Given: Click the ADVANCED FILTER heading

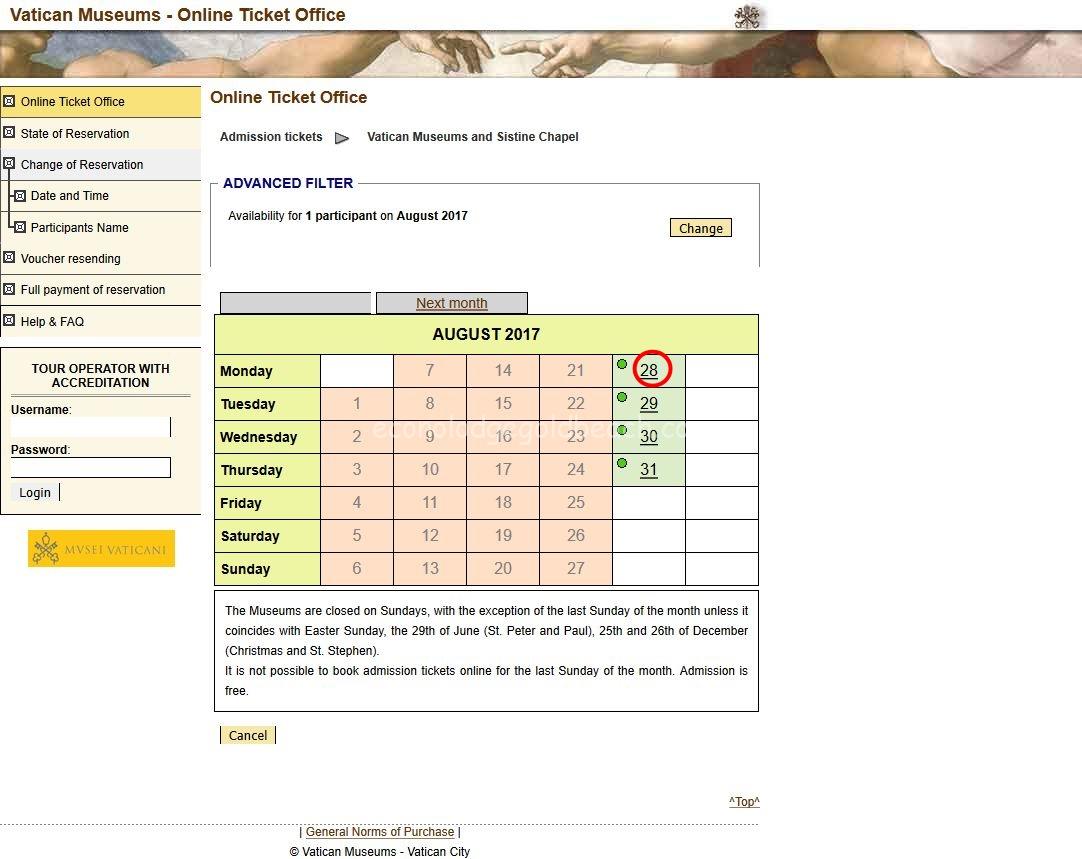Looking at the screenshot, I should tap(288, 183).
